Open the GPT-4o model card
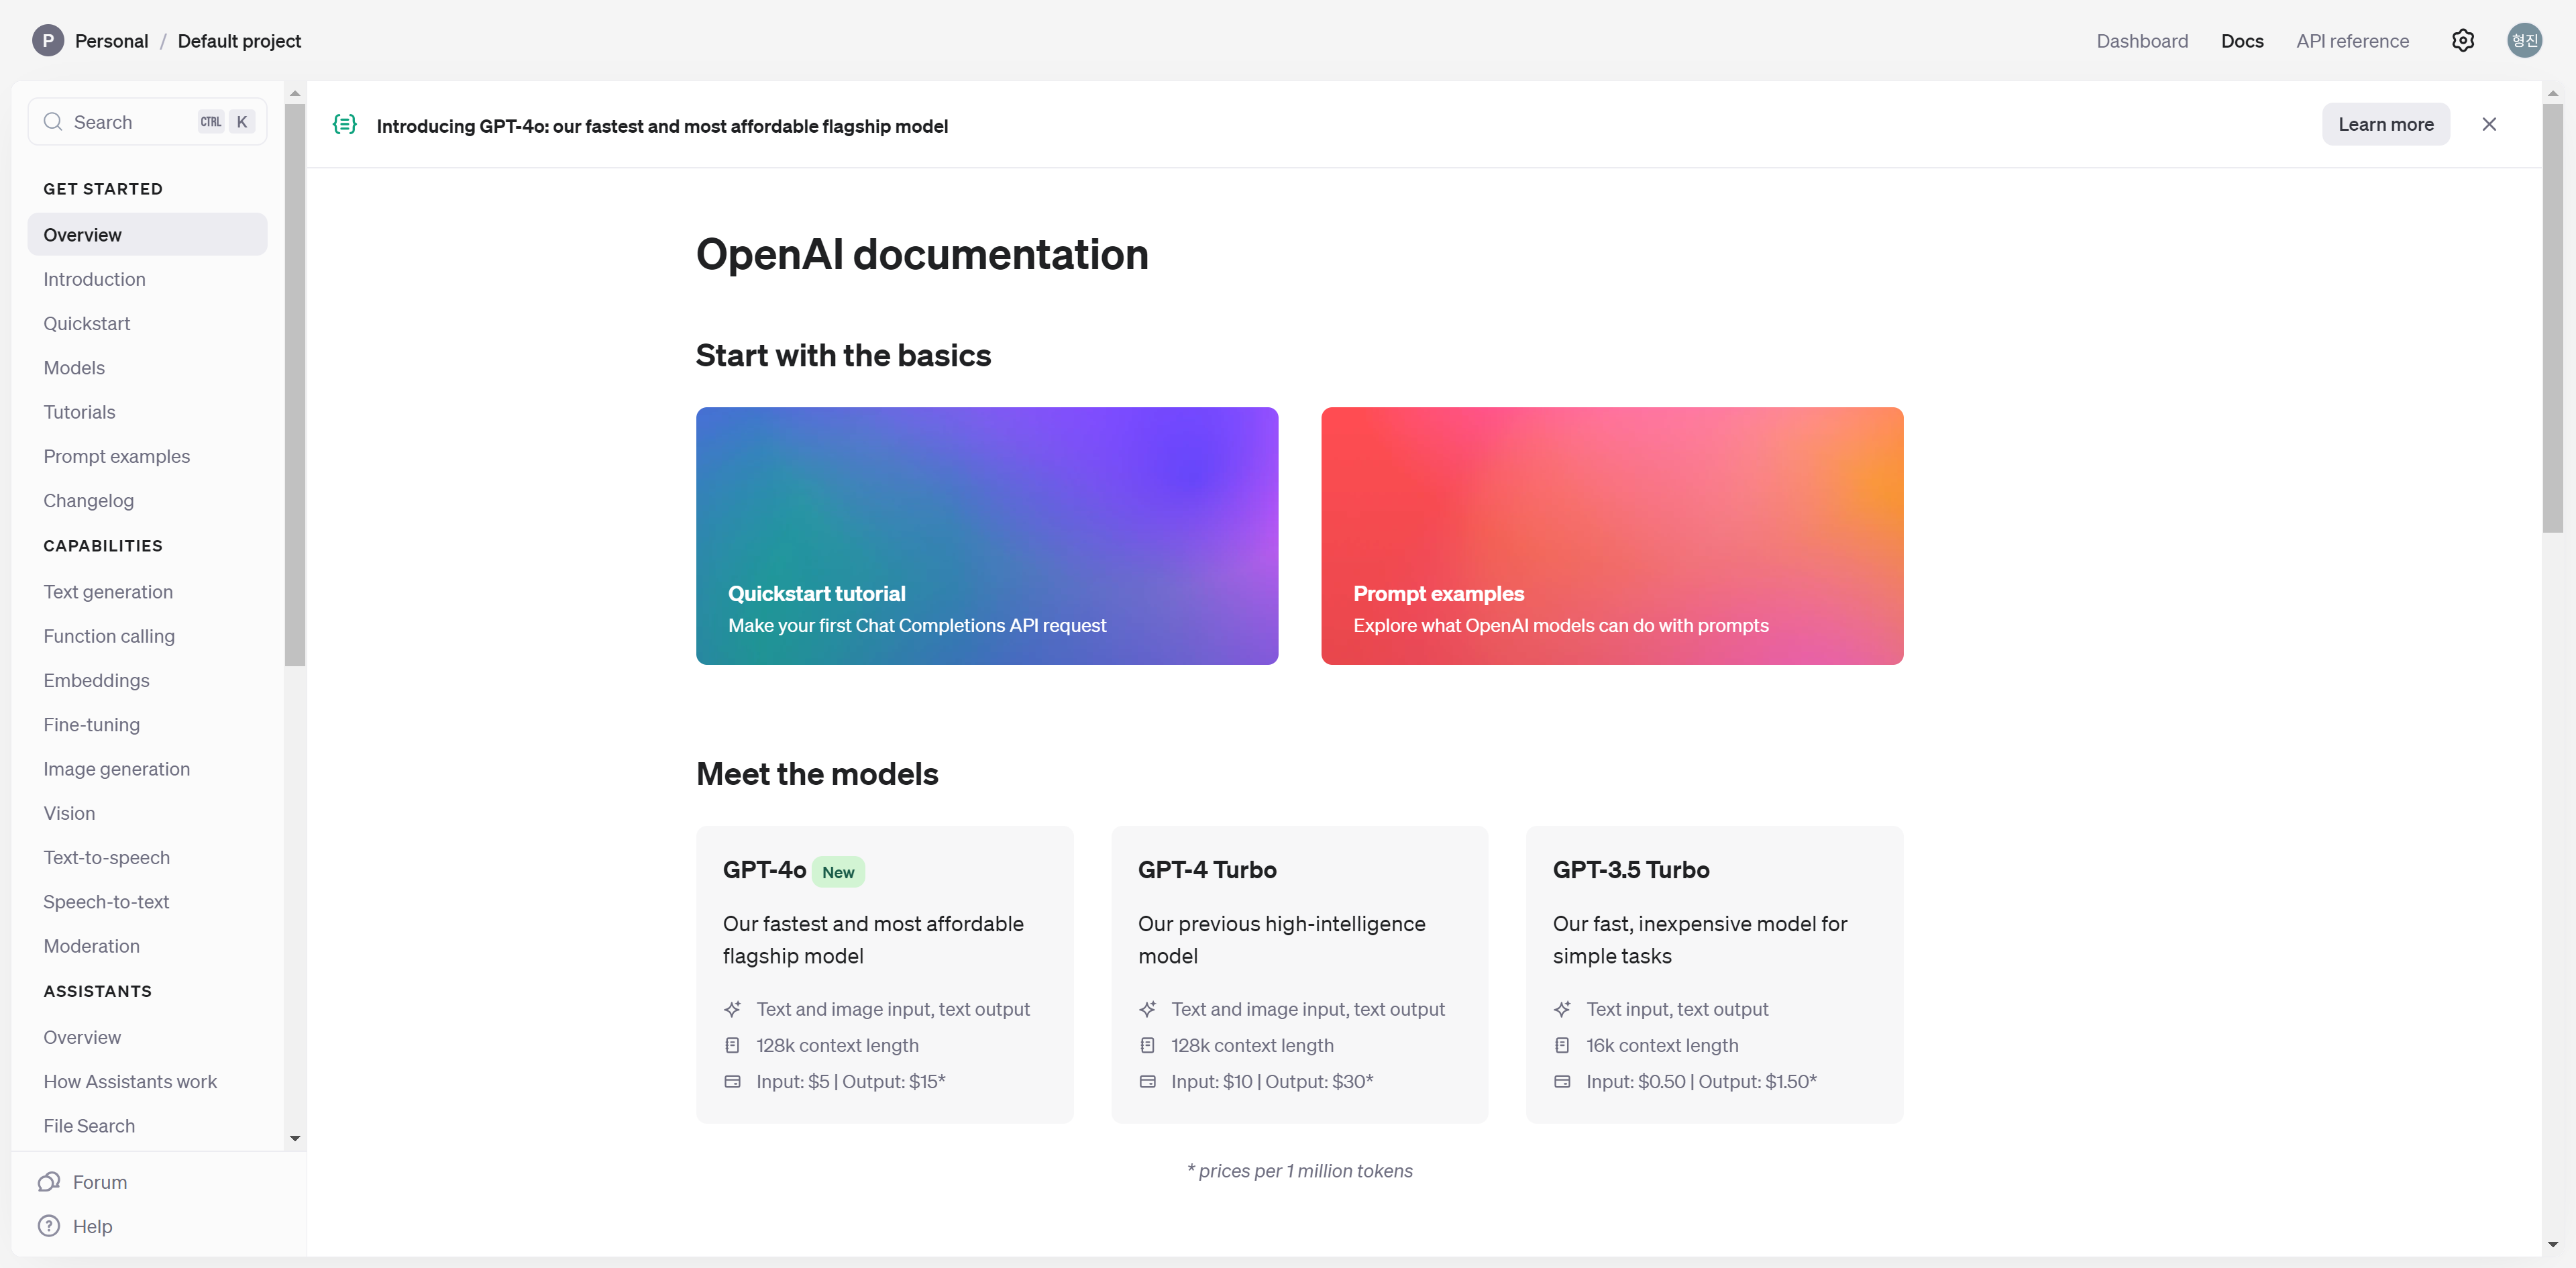This screenshot has height=1268, width=2576. [885, 975]
